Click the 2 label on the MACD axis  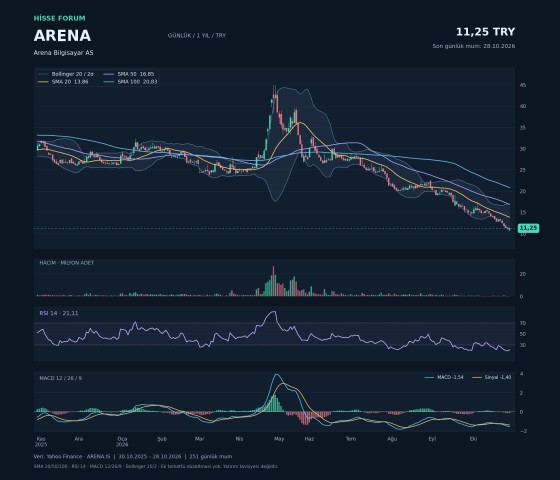[522, 393]
